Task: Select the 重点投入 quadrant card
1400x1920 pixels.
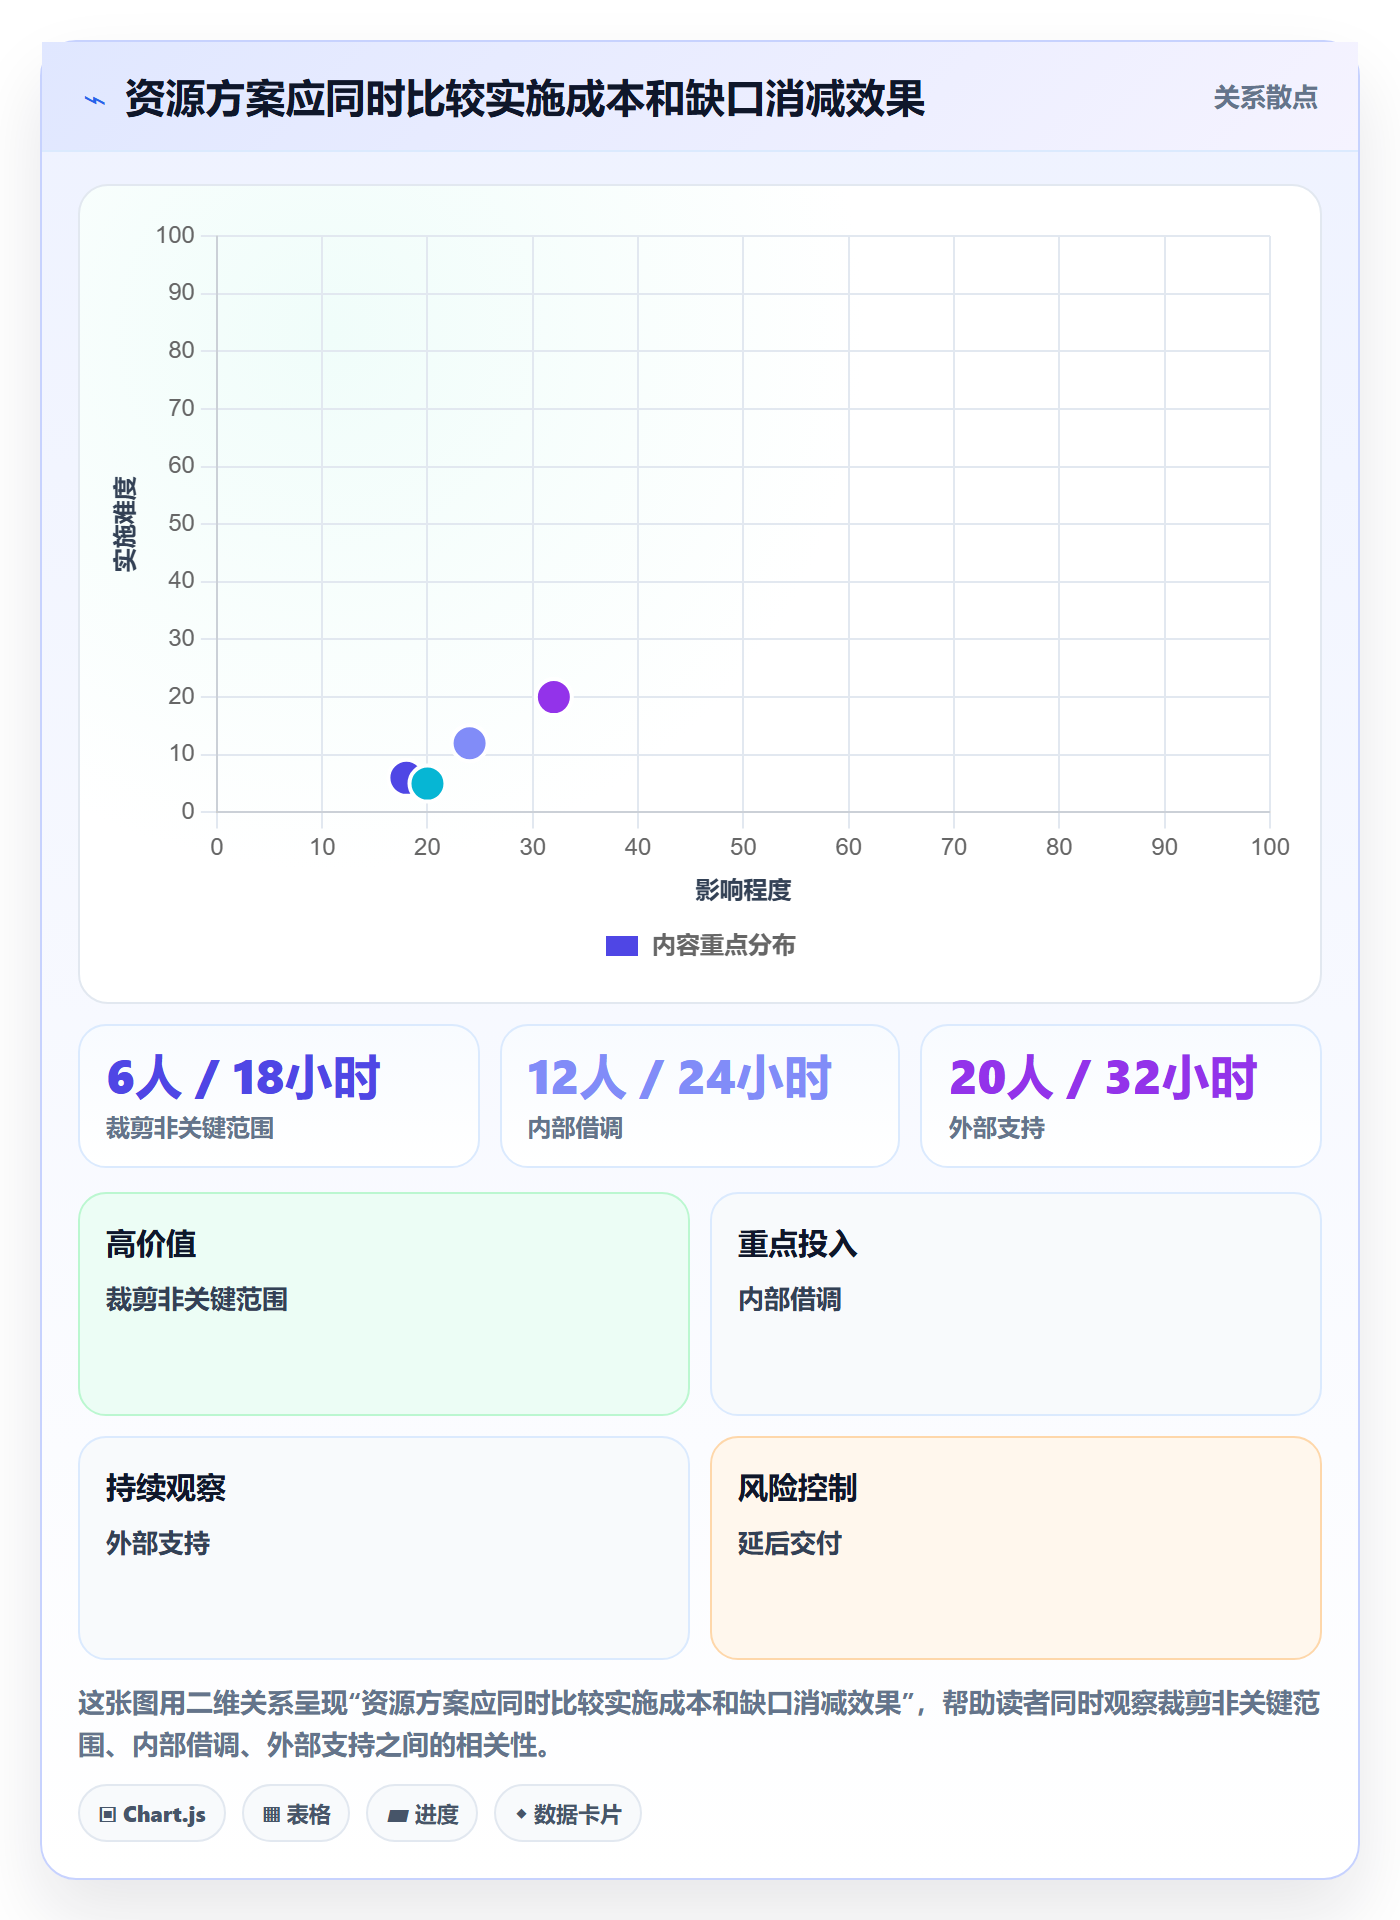Action: pyautogui.click(x=1016, y=1304)
